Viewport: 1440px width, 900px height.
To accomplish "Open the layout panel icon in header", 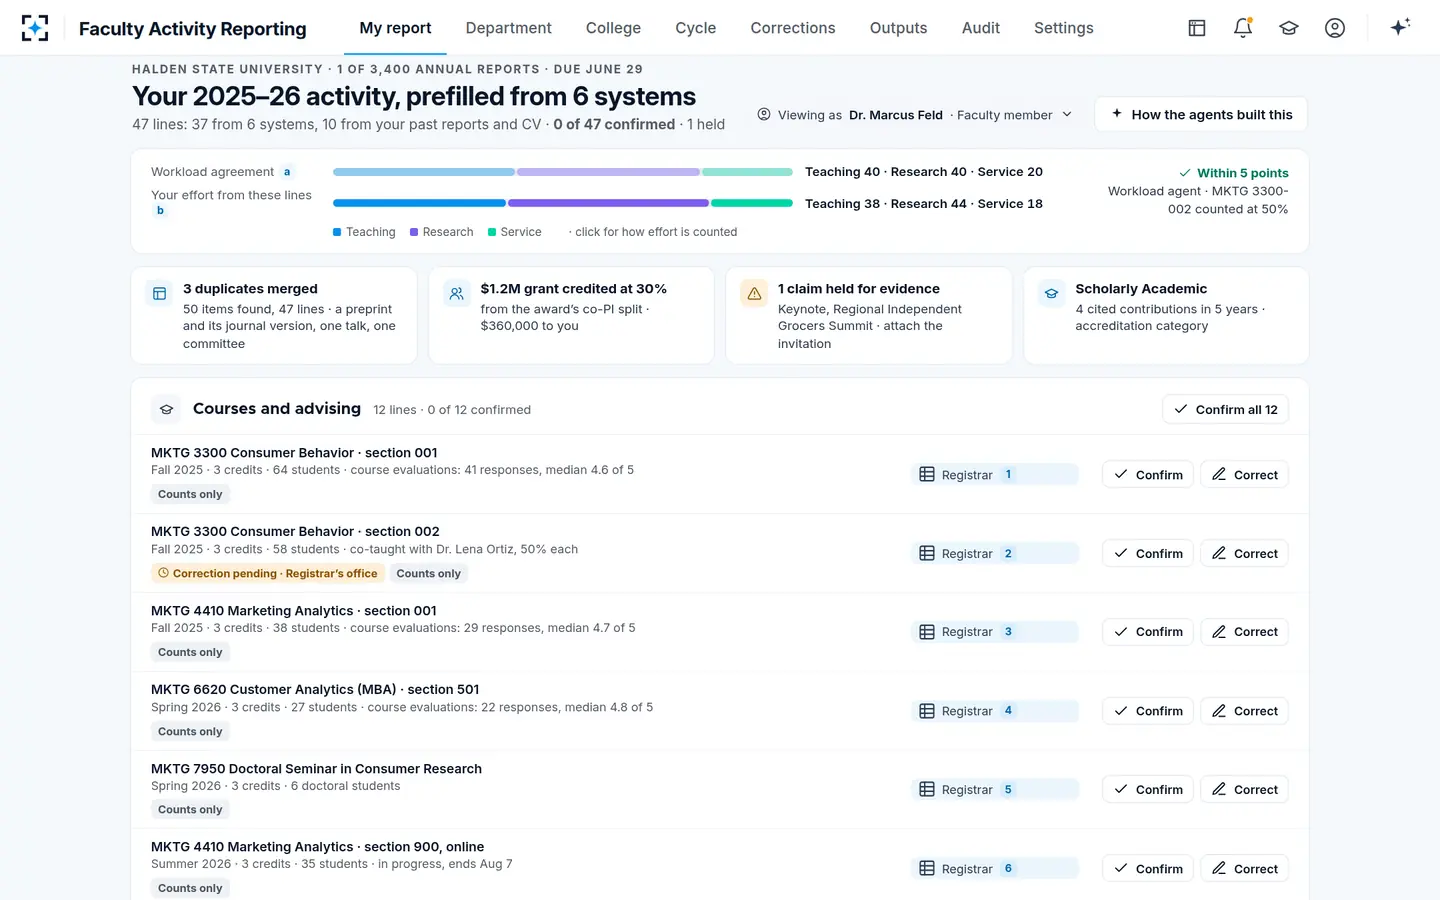I will pos(1197,28).
